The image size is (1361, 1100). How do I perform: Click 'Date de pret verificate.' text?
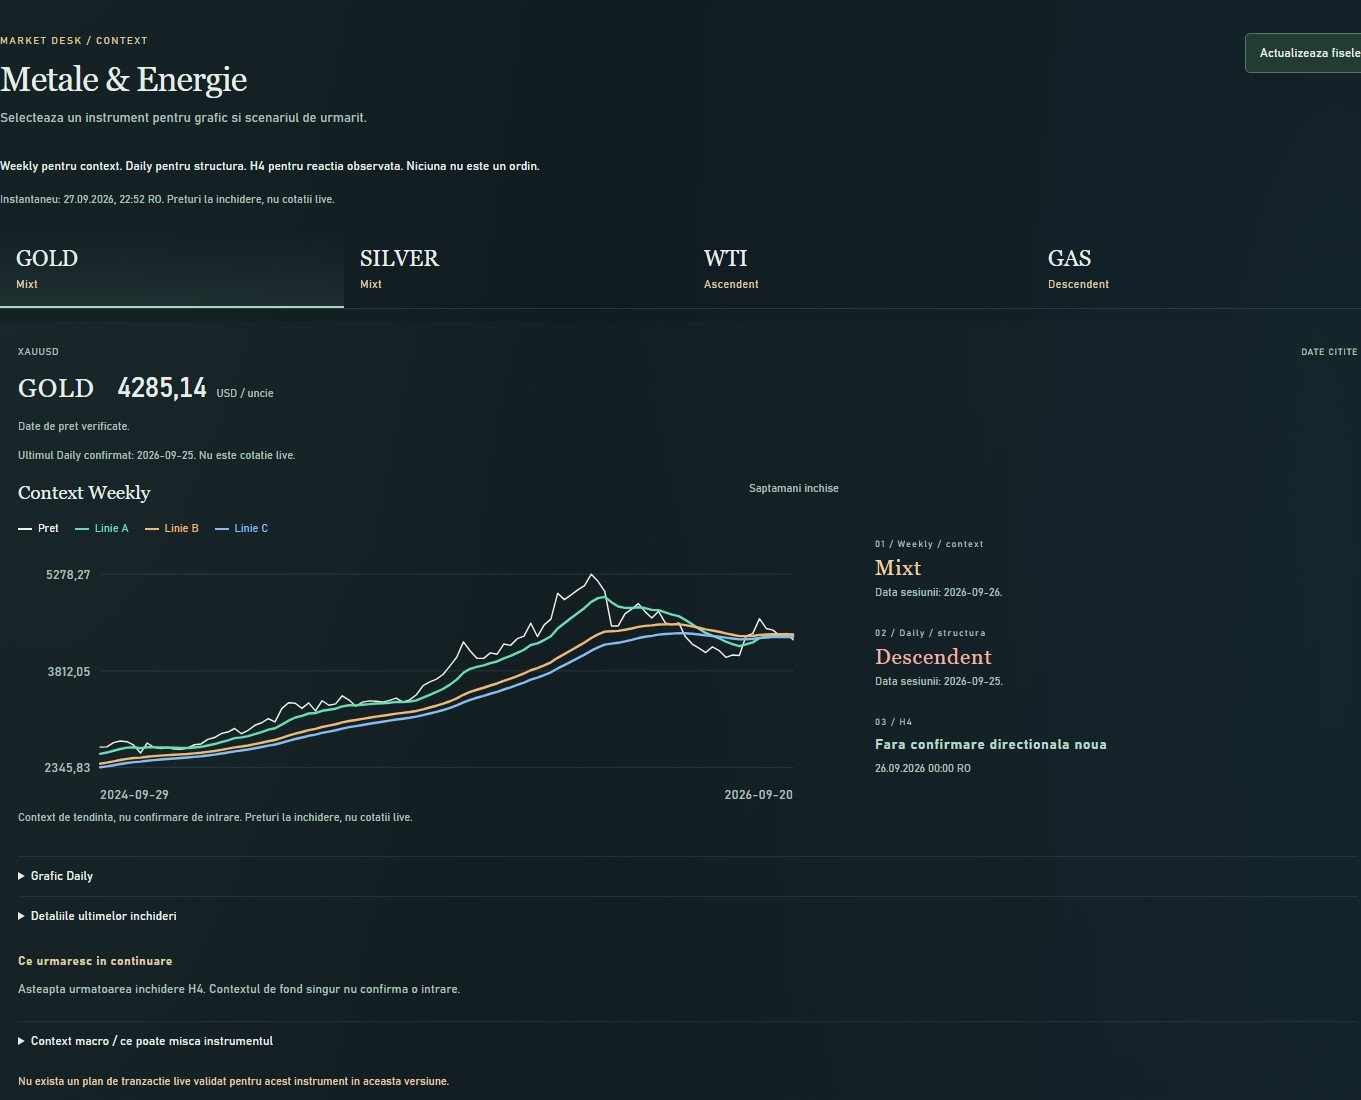[74, 427]
